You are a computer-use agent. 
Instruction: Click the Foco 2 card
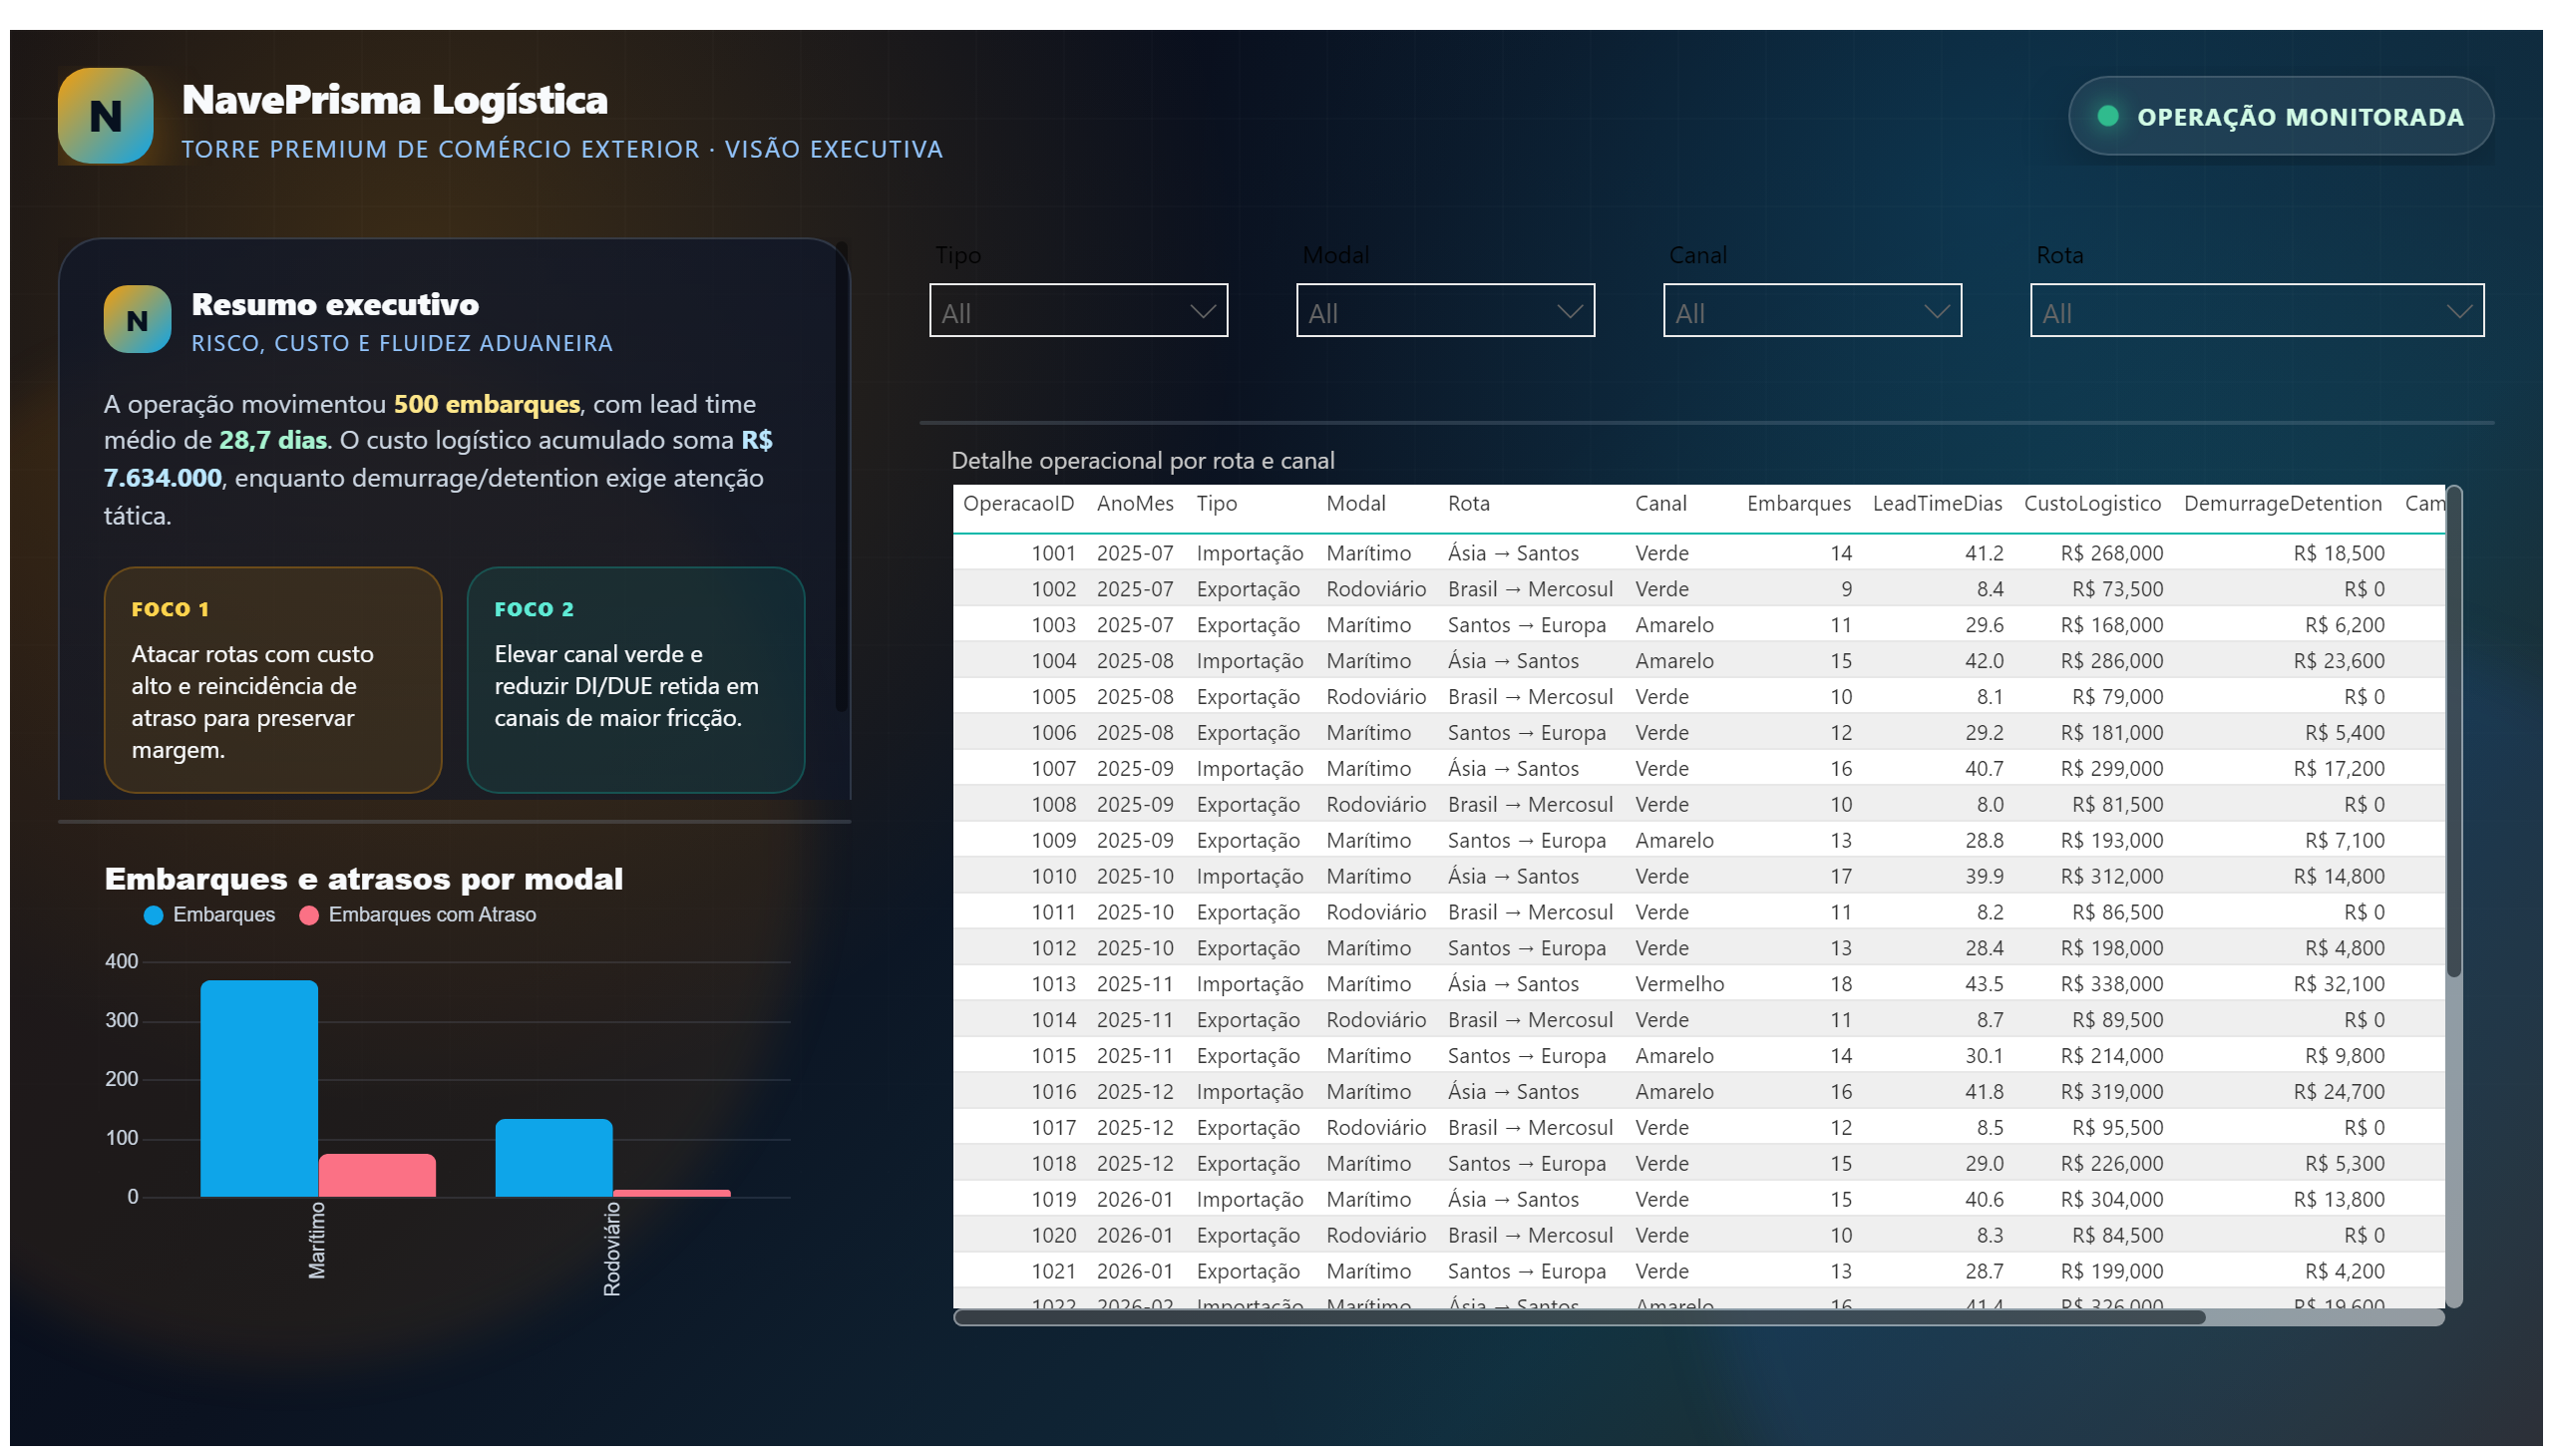(636, 681)
